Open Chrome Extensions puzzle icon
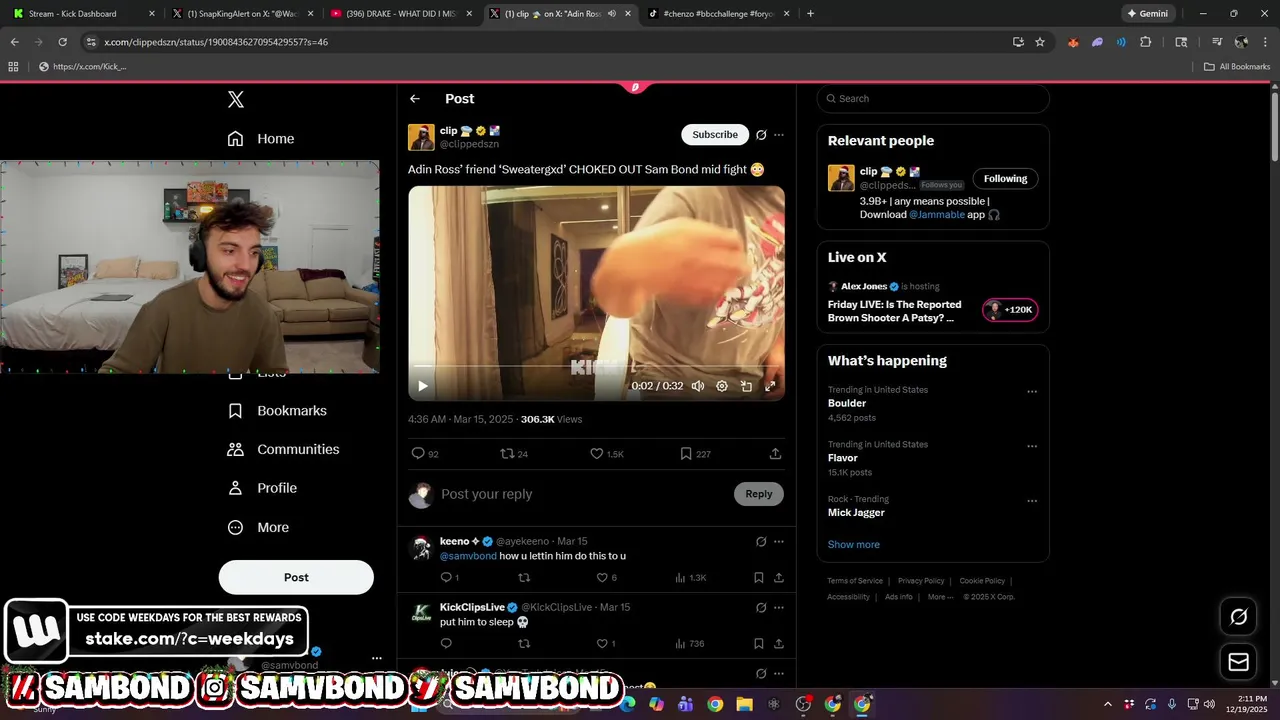This screenshot has width=1280, height=720. [1146, 42]
